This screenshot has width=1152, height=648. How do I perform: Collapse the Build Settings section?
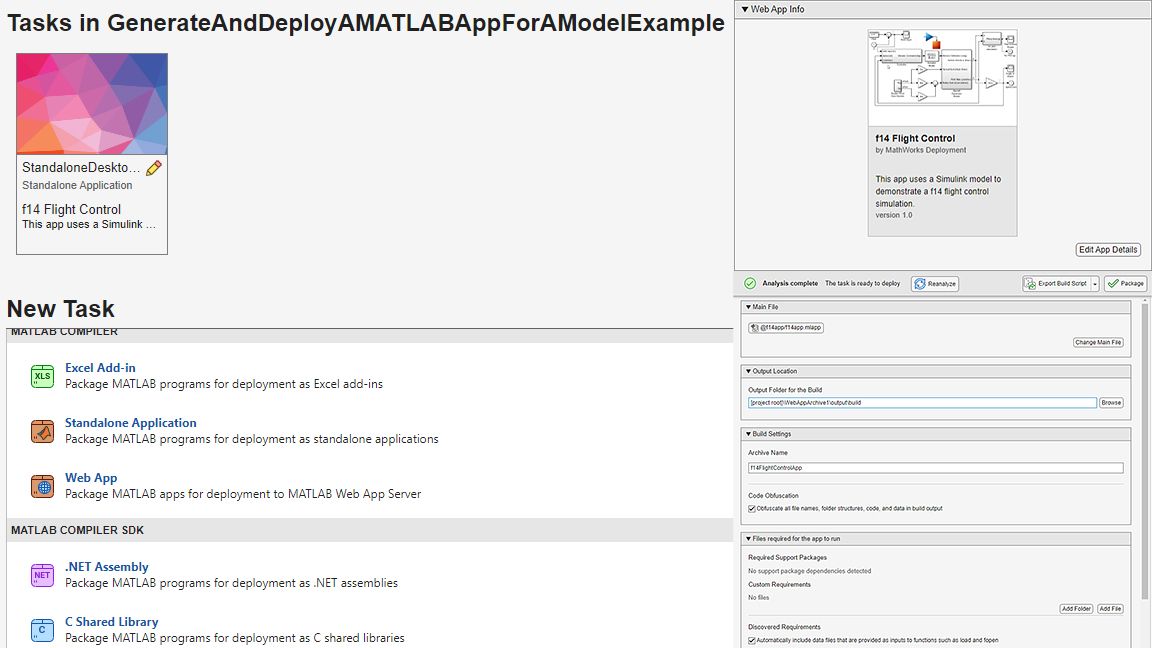coord(748,434)
